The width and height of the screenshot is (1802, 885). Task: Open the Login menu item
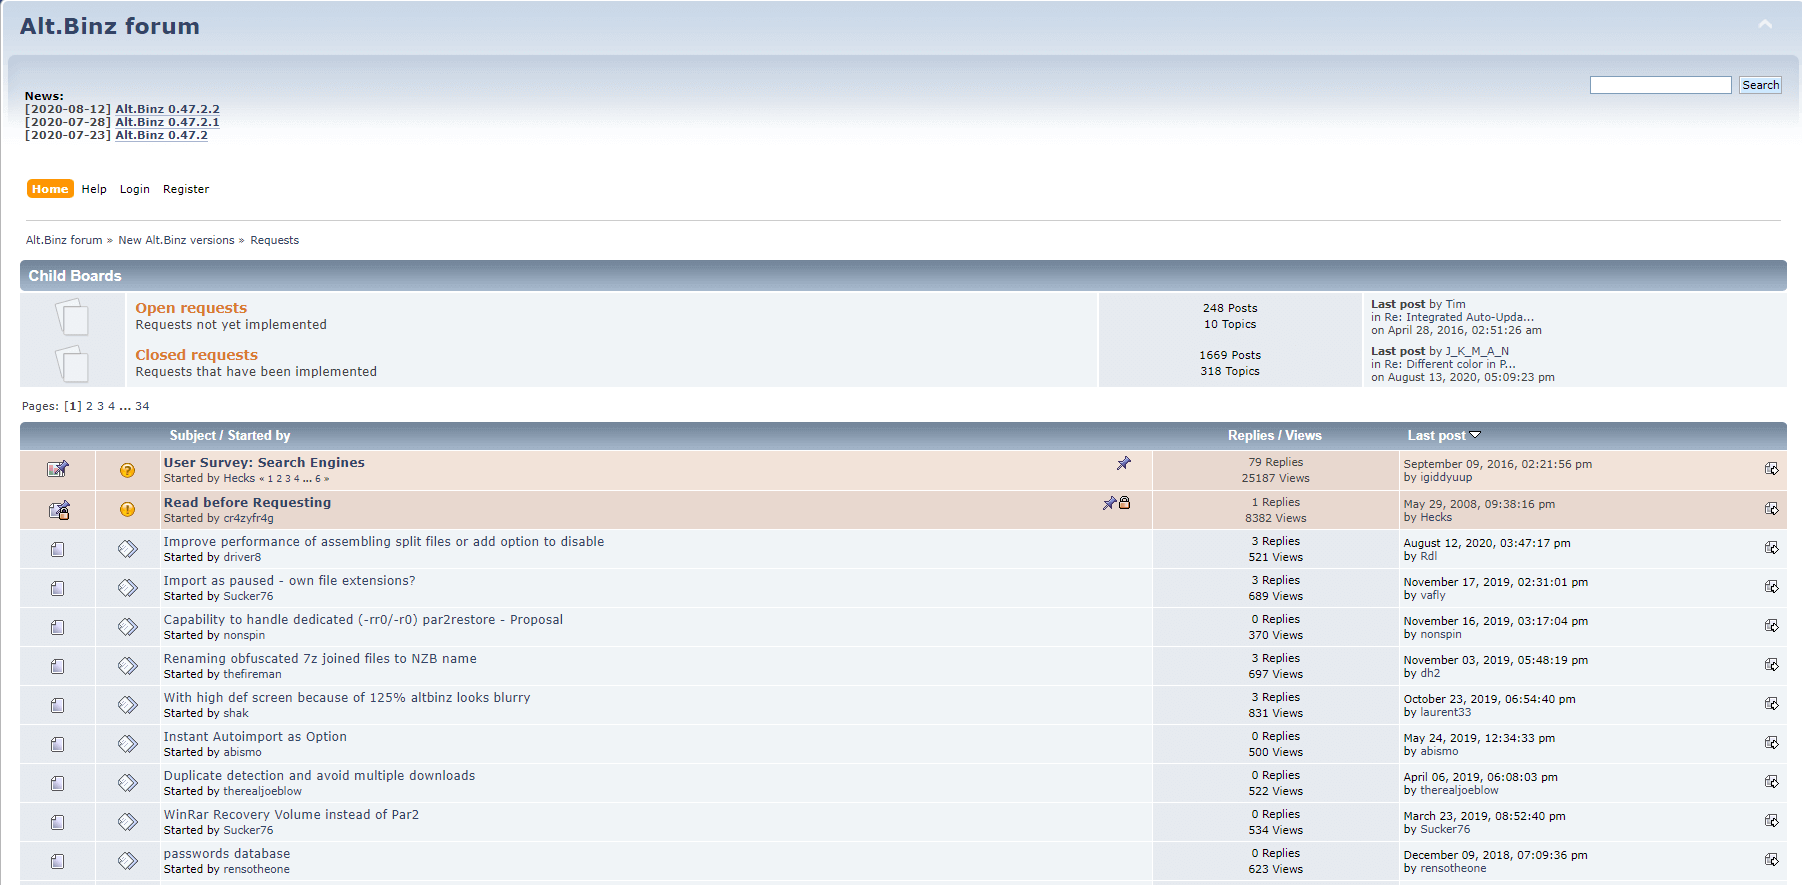[134, 189]
